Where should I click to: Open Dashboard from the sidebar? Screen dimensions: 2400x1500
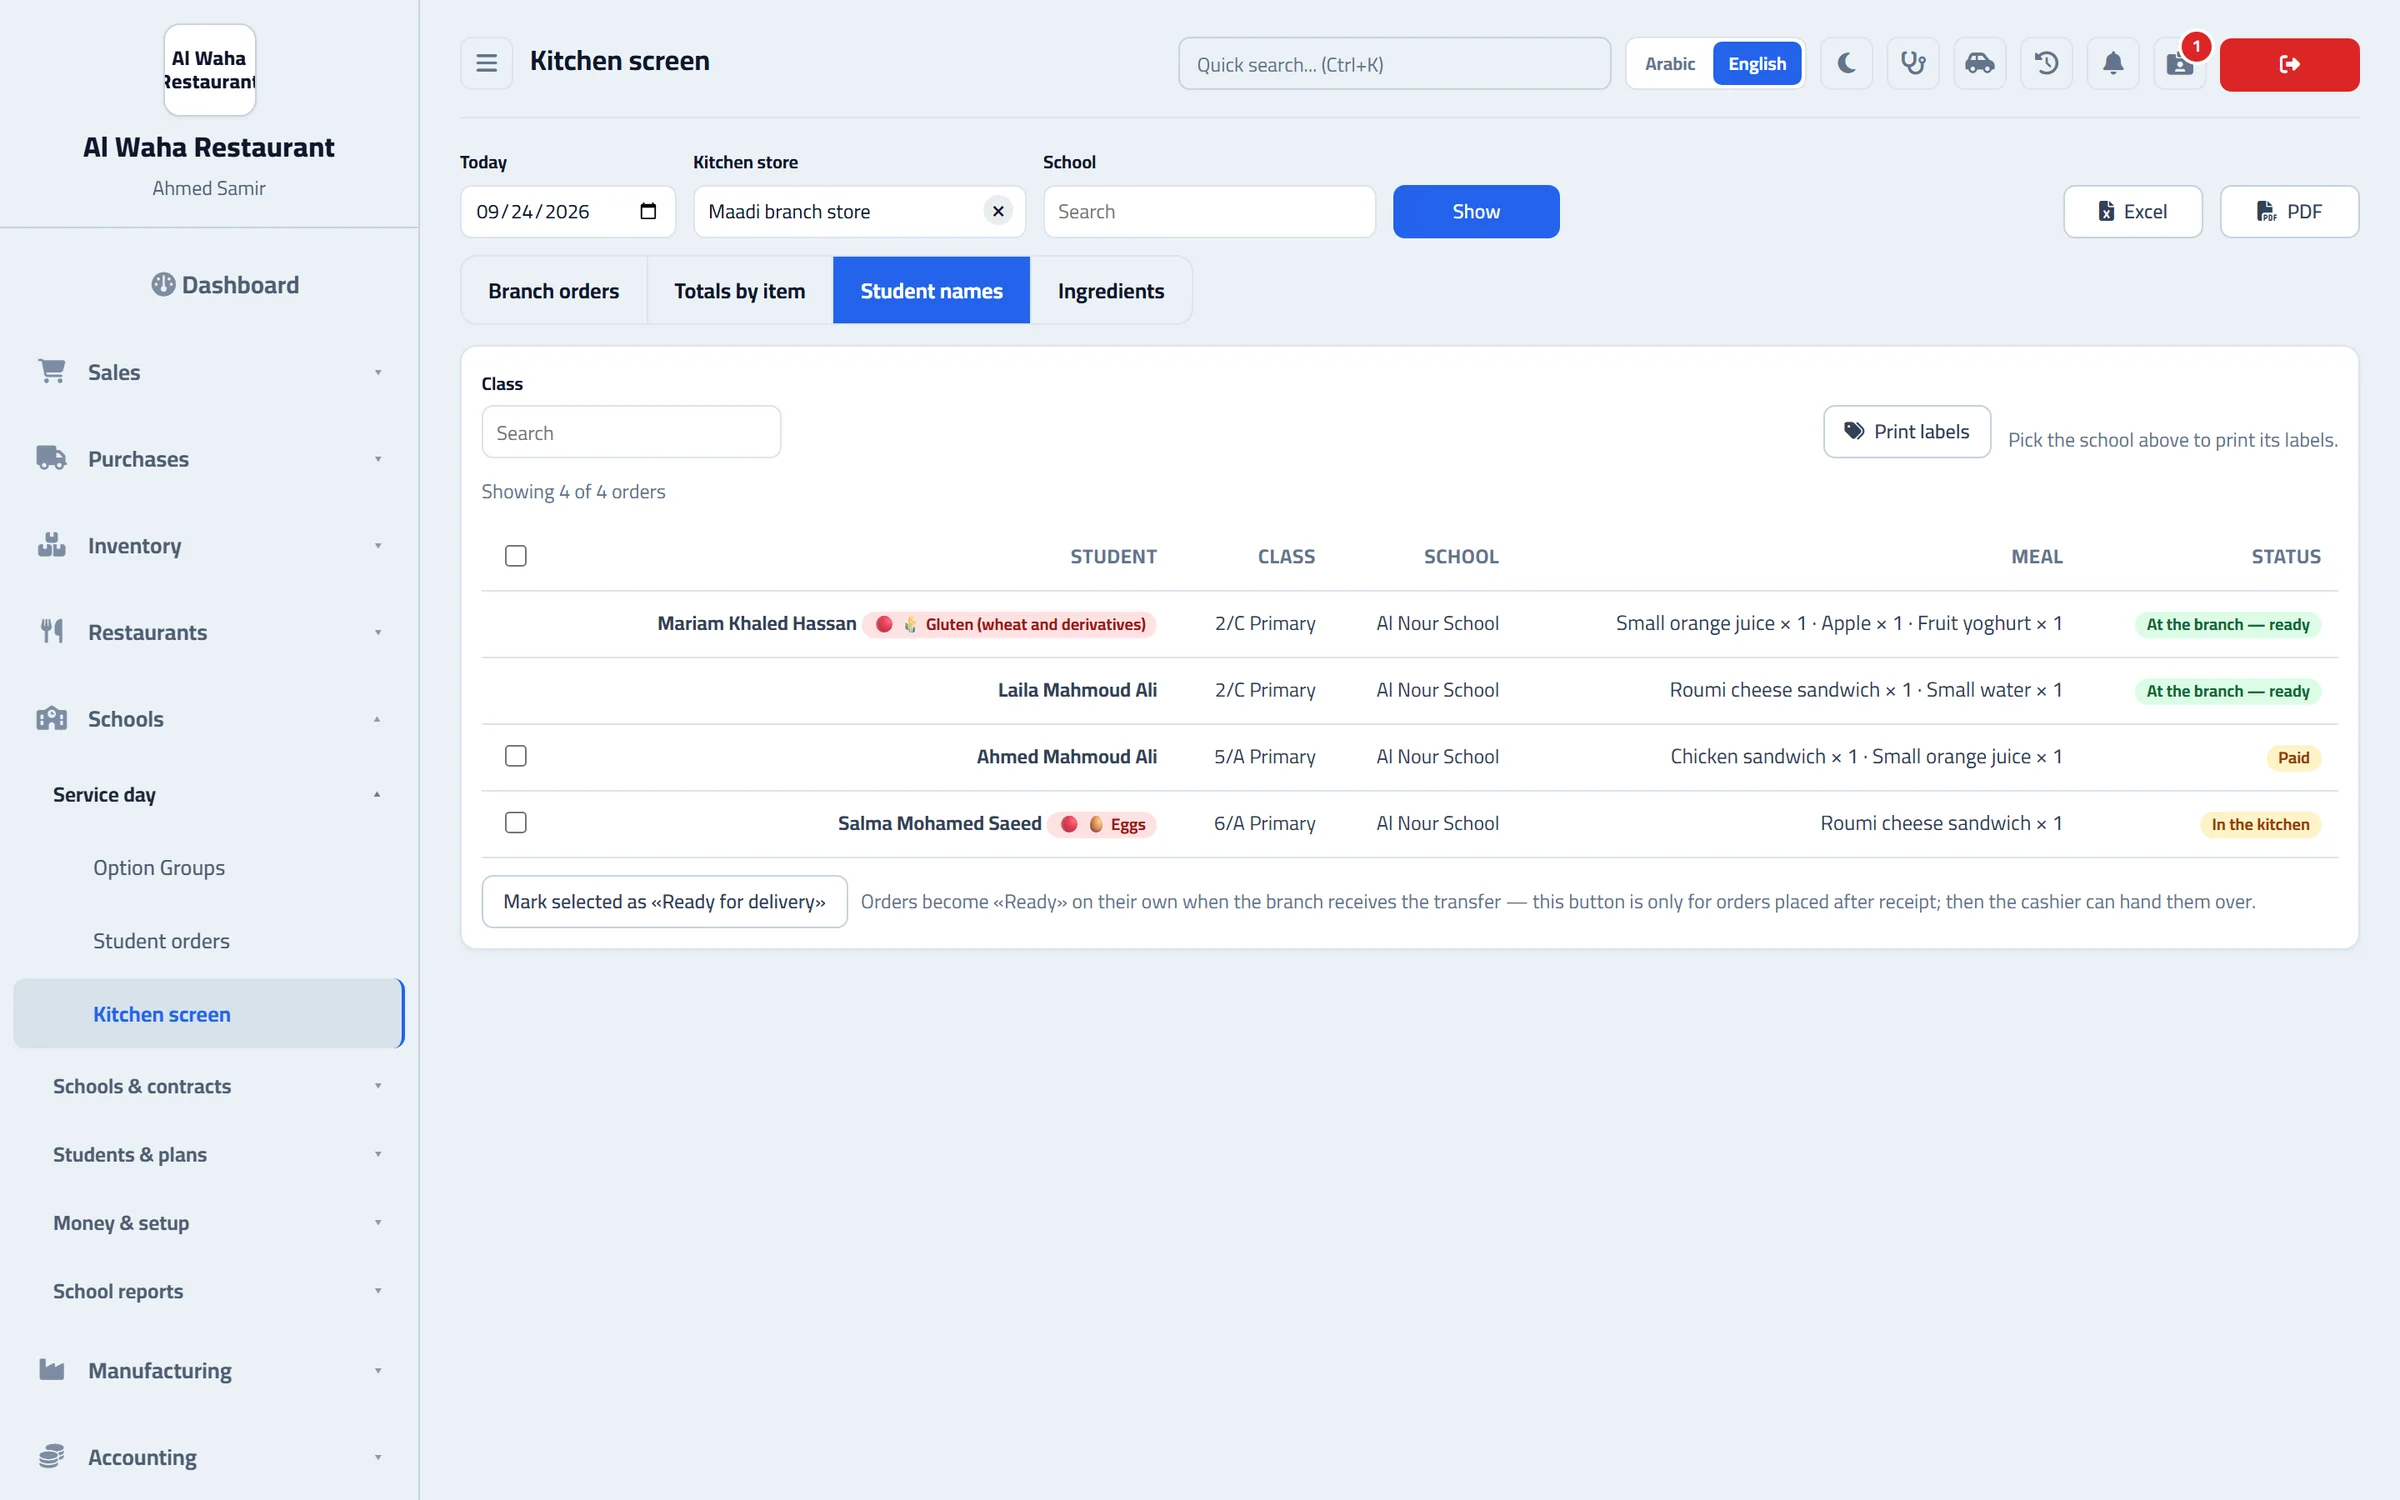point(225,285)
